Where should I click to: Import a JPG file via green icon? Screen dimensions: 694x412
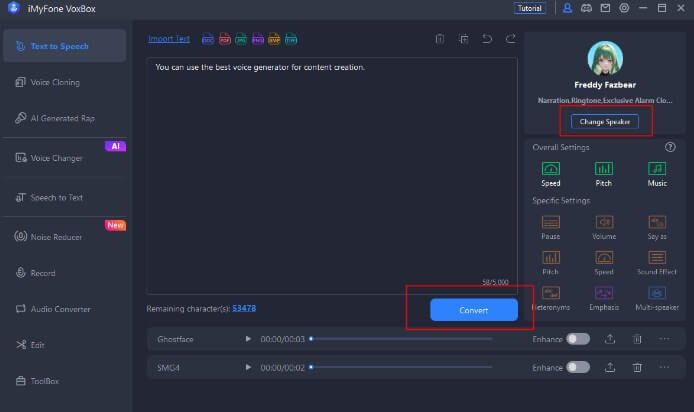pos(241,39)
